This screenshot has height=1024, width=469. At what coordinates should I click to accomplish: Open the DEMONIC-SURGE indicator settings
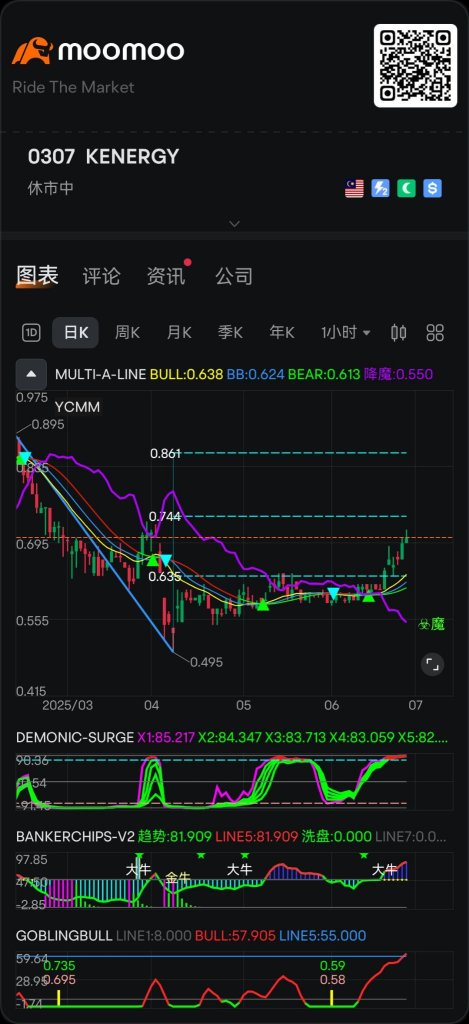[75, 738]
